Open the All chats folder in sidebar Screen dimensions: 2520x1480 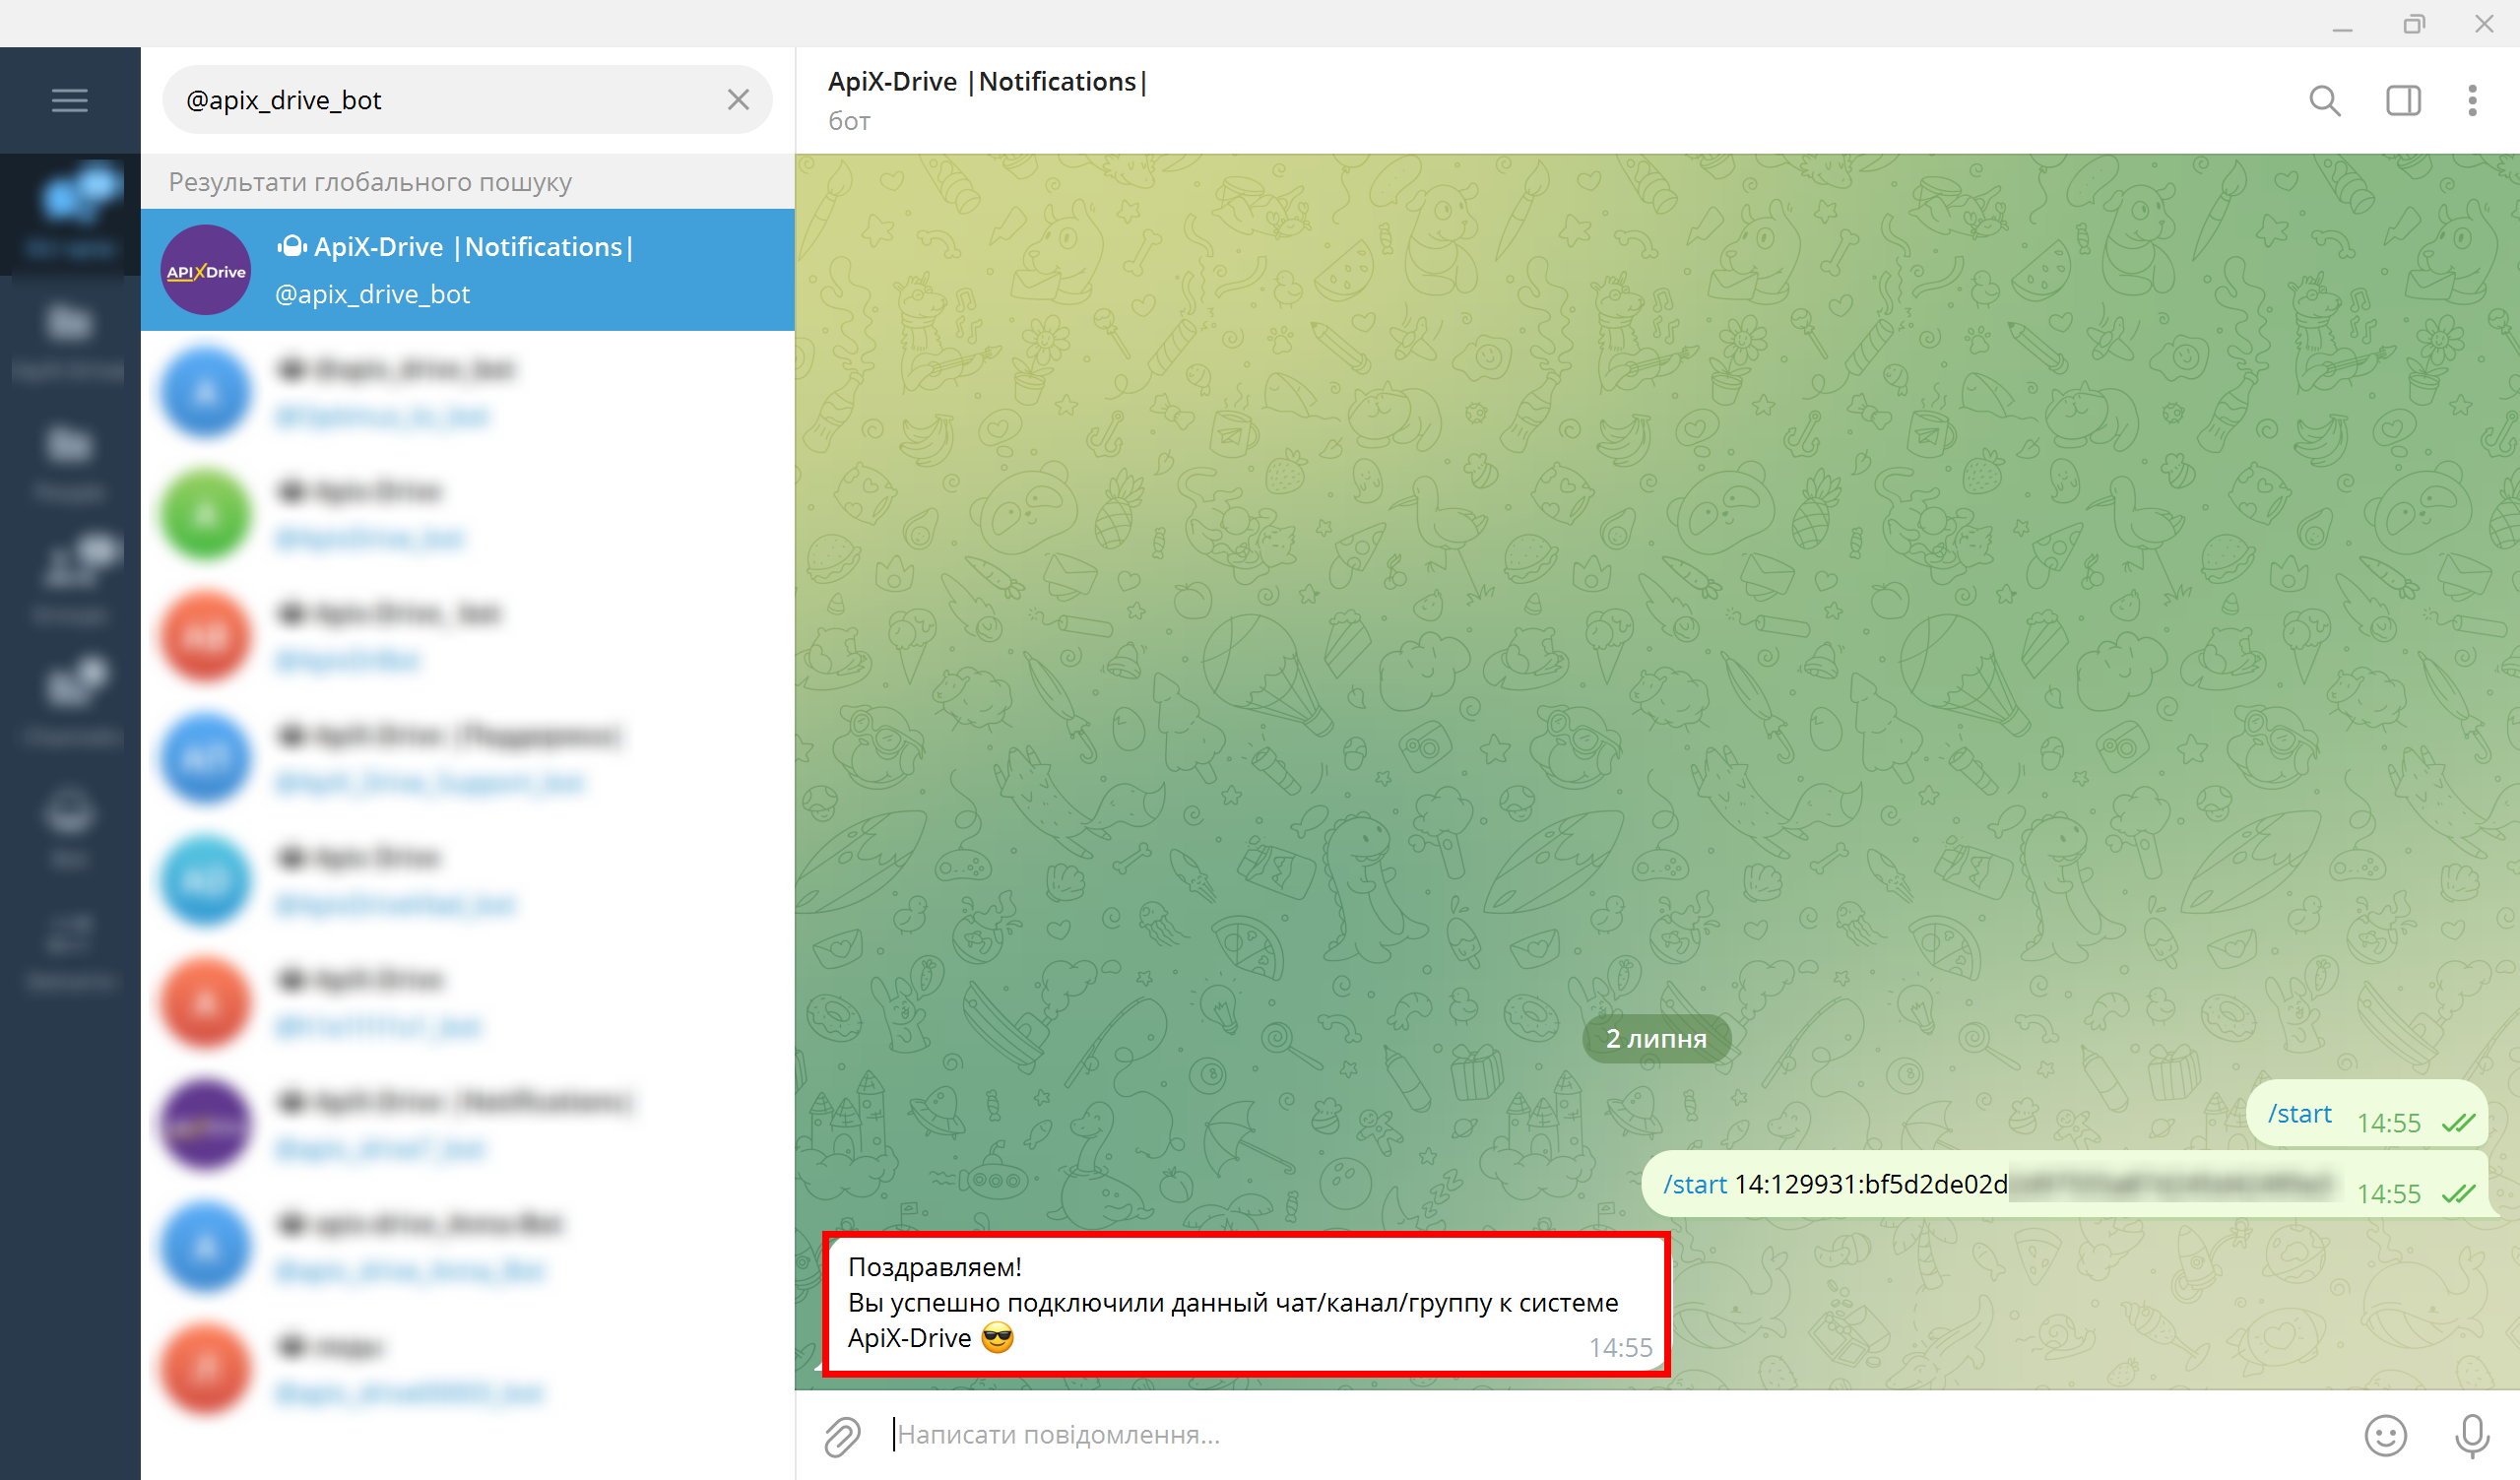[70, 213]
